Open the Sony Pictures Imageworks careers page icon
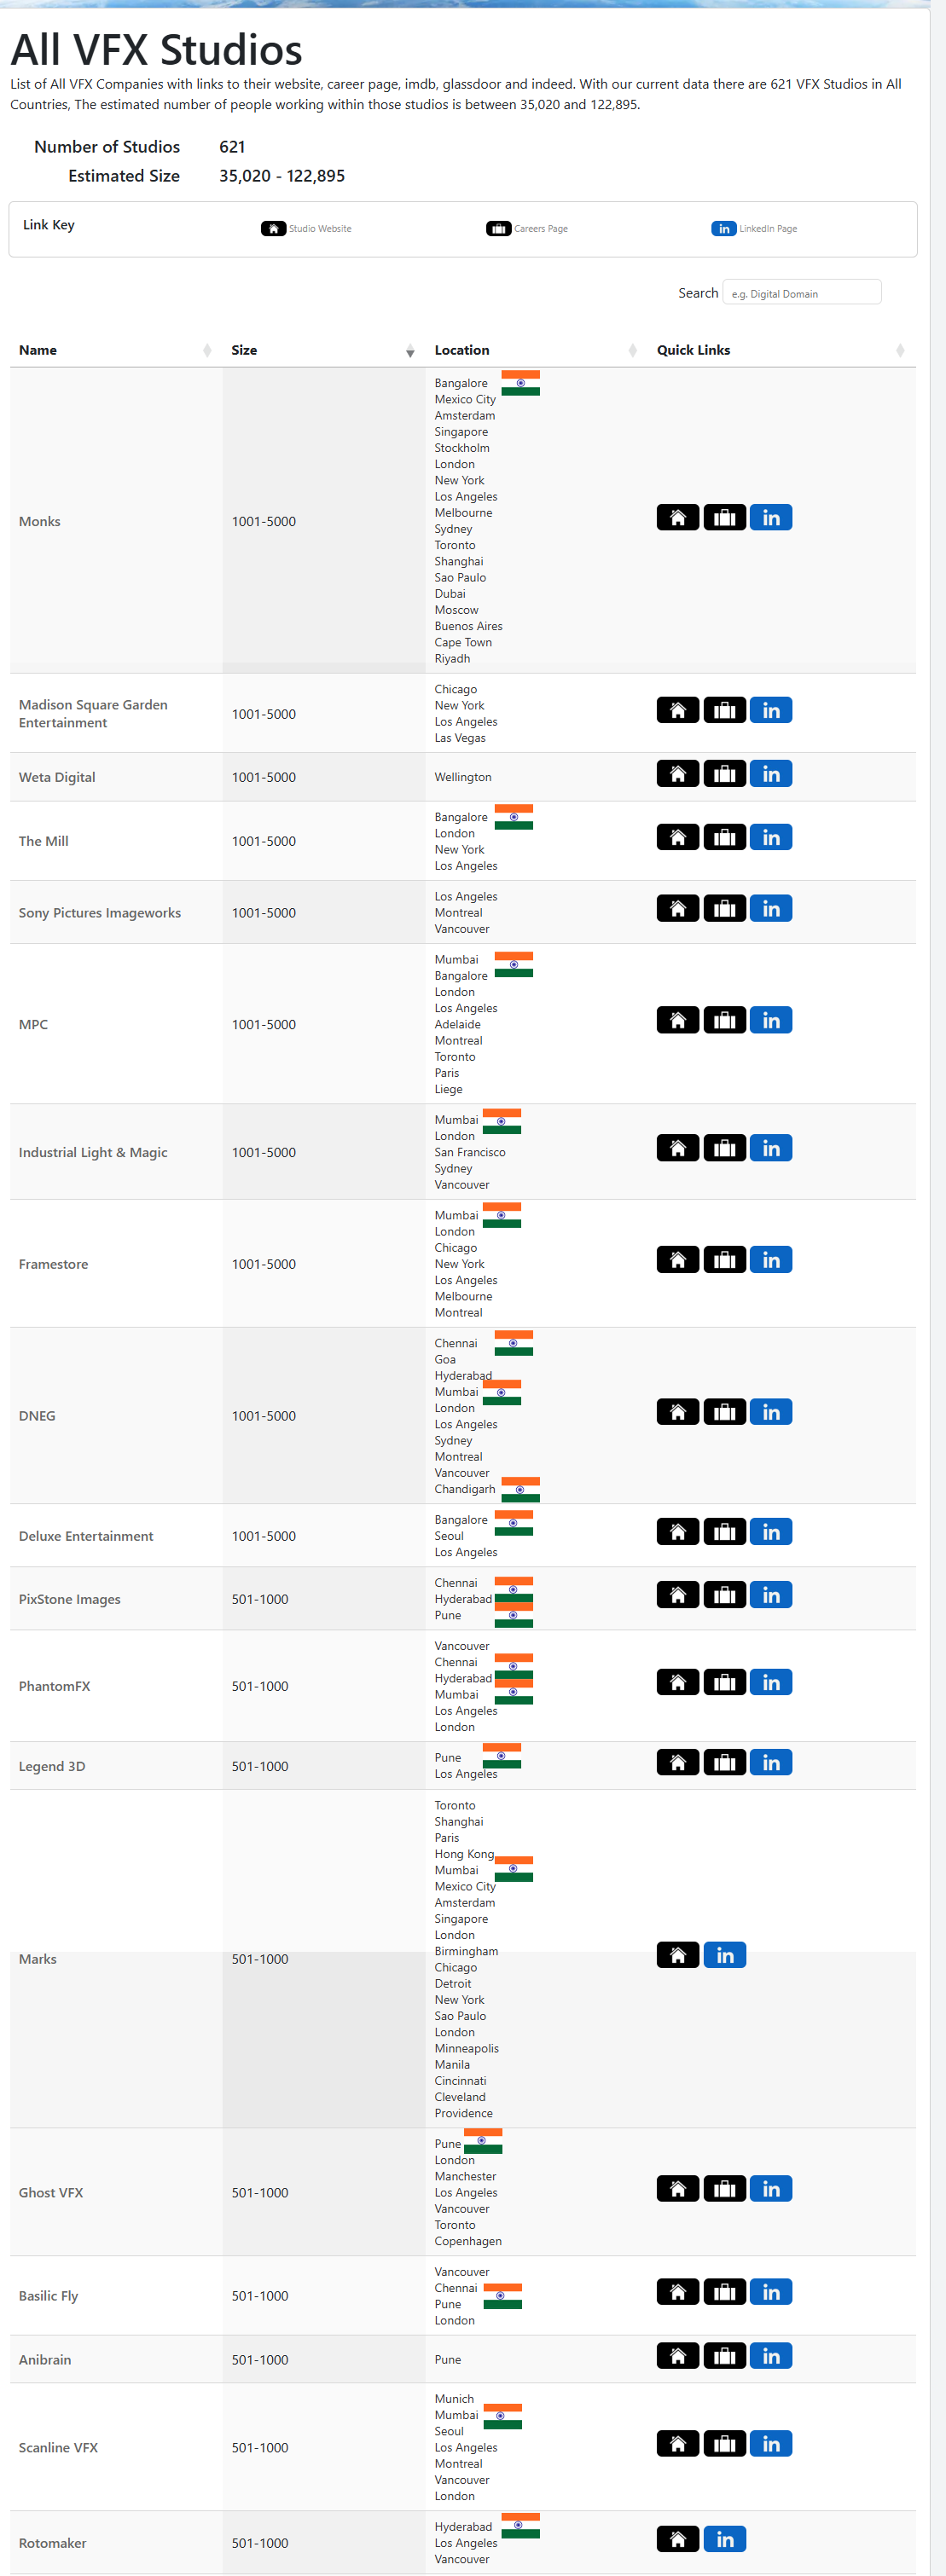Screen dimensions: 946x2576 coord(724,909)
